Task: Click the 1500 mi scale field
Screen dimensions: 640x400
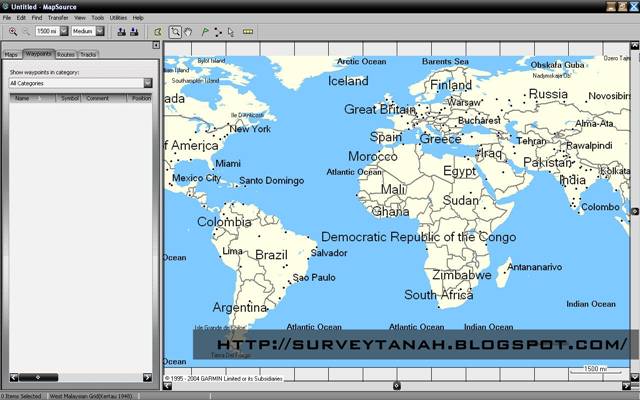Action: coord(47,31)
